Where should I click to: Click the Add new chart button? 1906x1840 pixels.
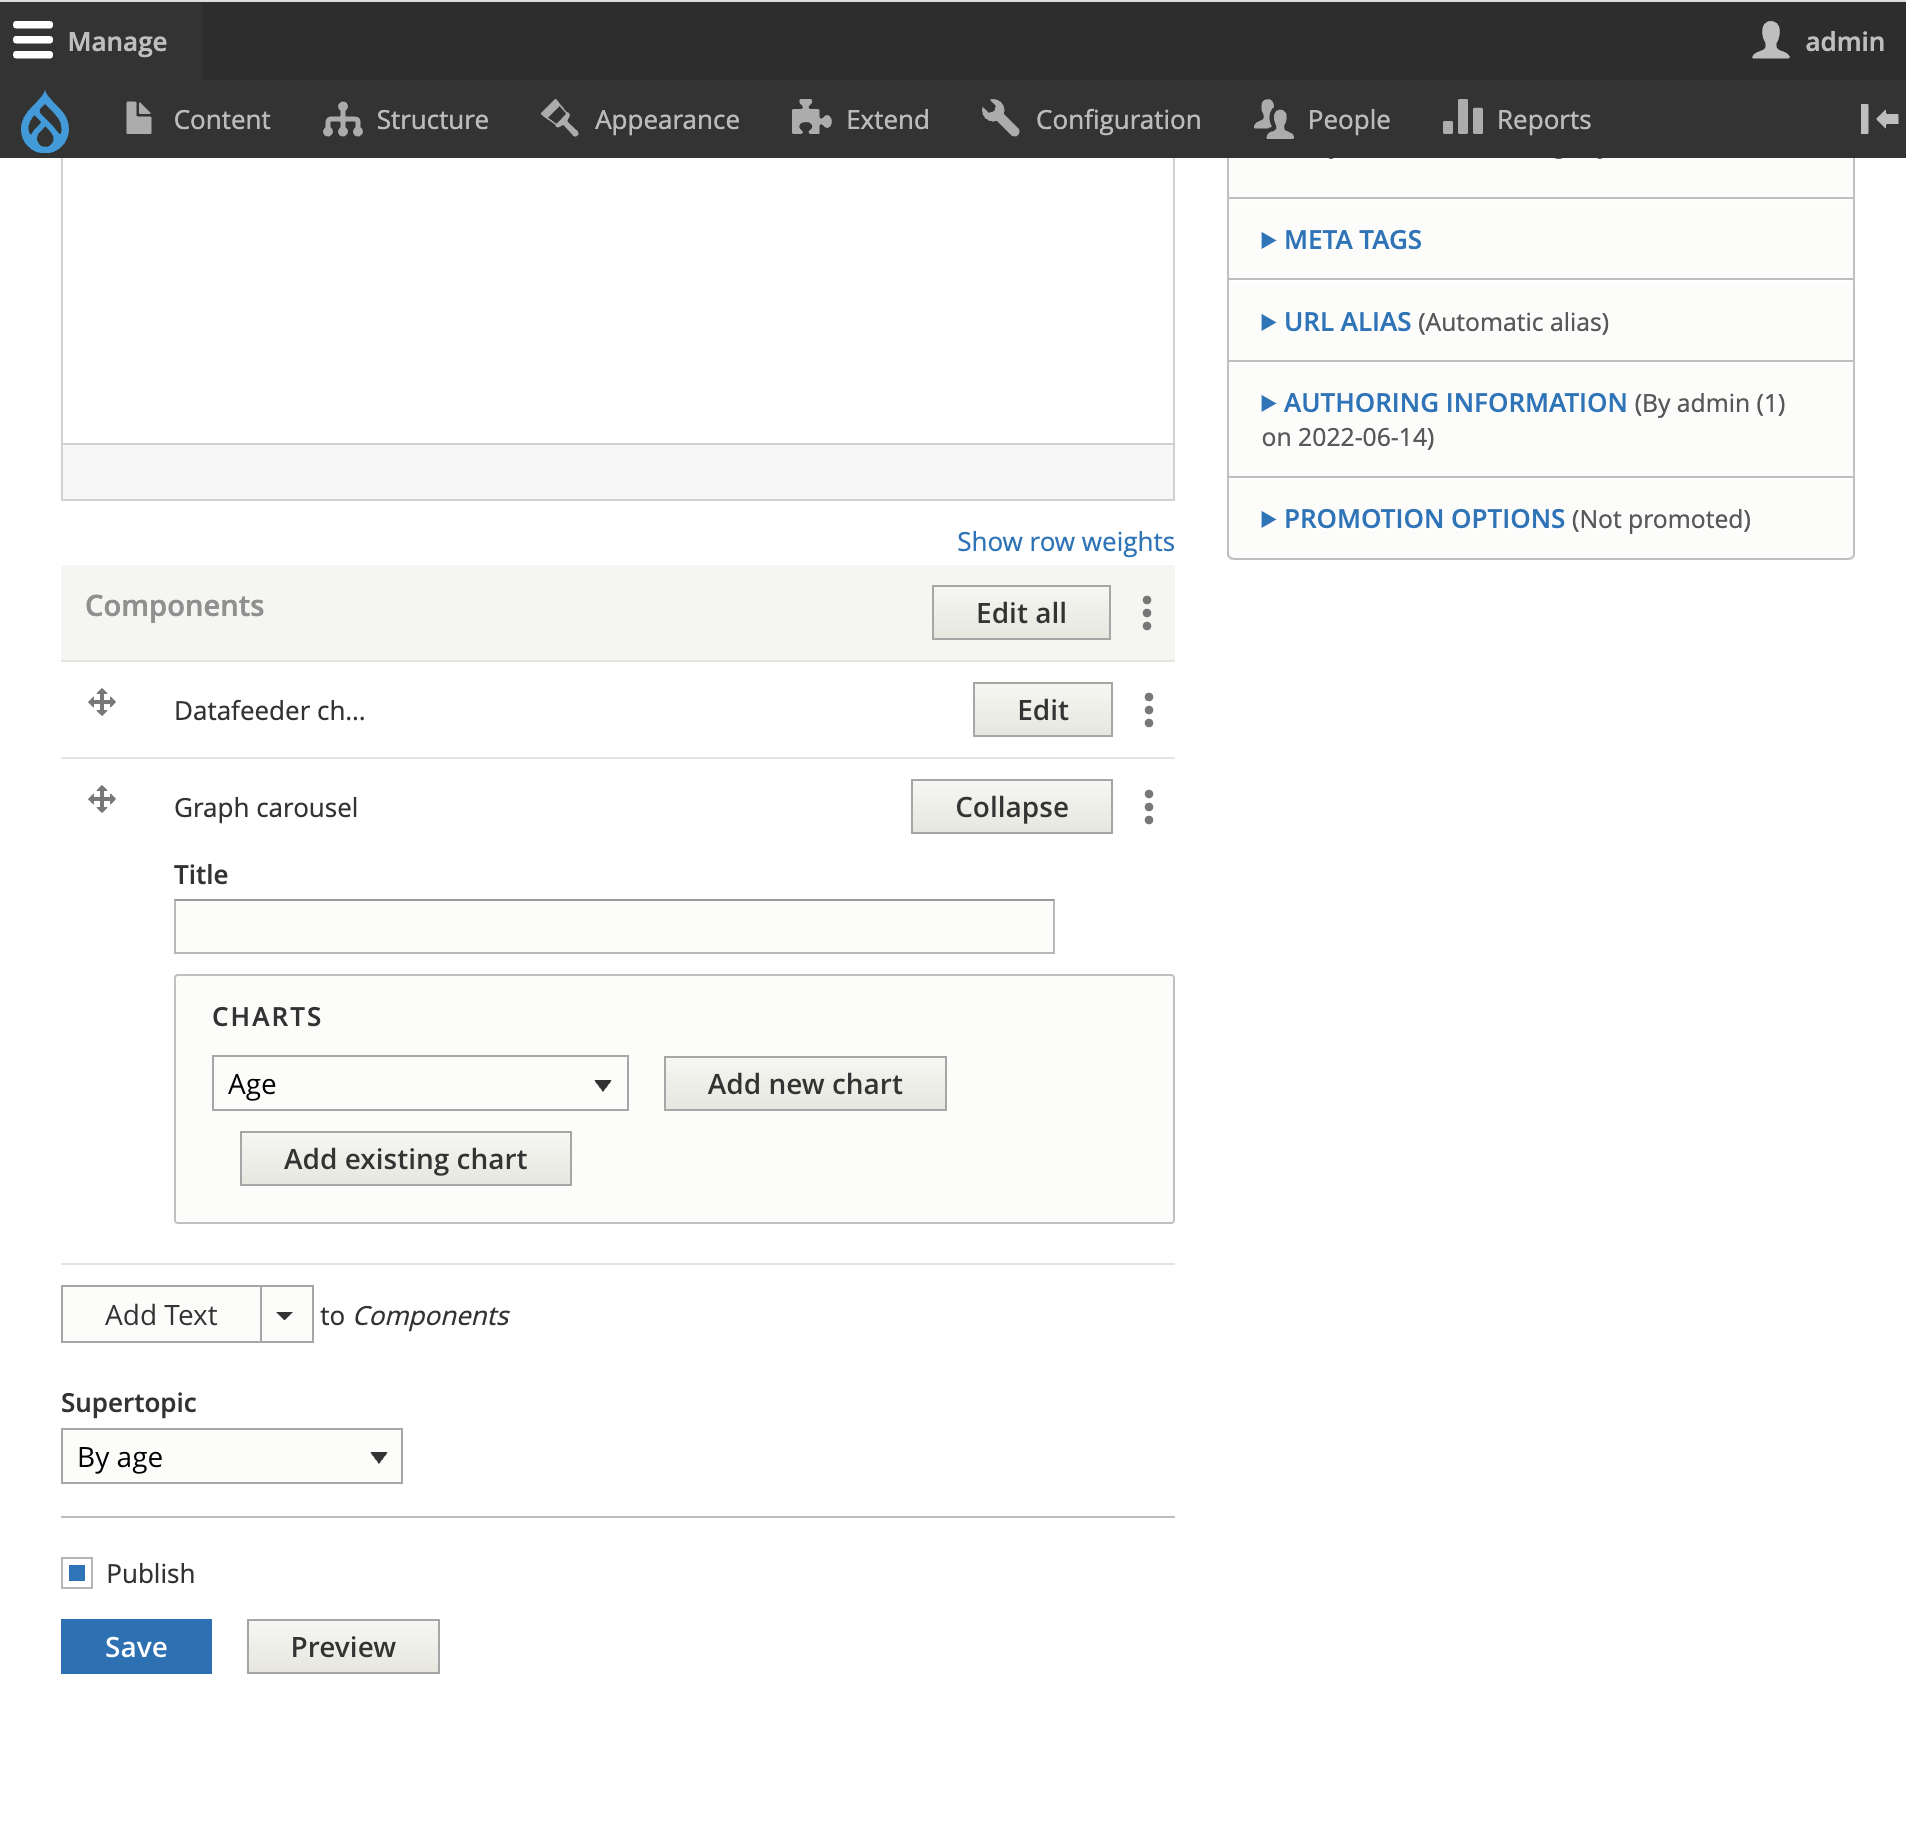coord(804,1083)
